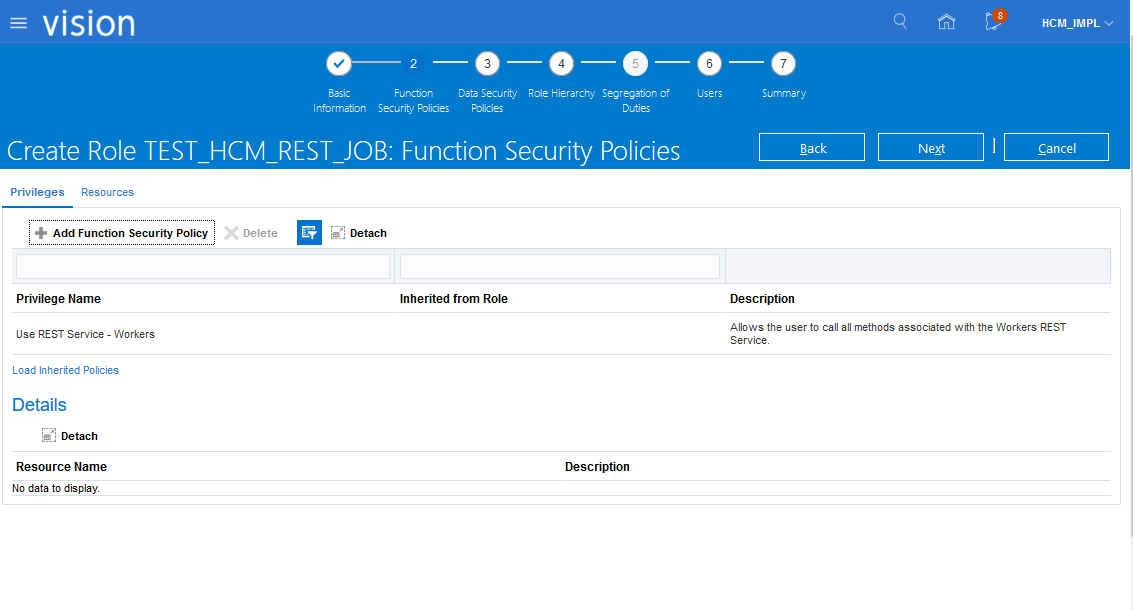Switch to the Resources tab
This screenshot has height=610, width=1133.
107,192
